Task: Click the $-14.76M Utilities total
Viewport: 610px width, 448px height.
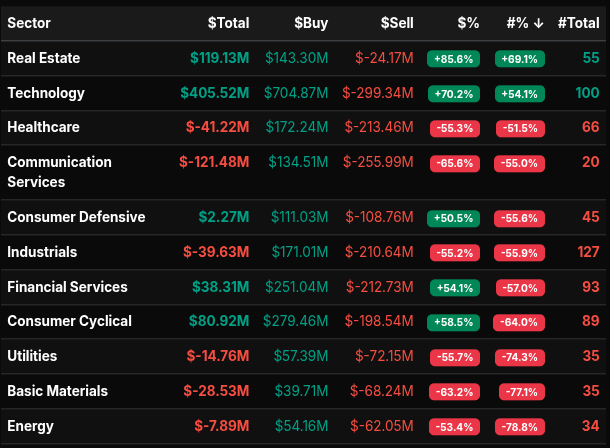Action: point(218,356)
